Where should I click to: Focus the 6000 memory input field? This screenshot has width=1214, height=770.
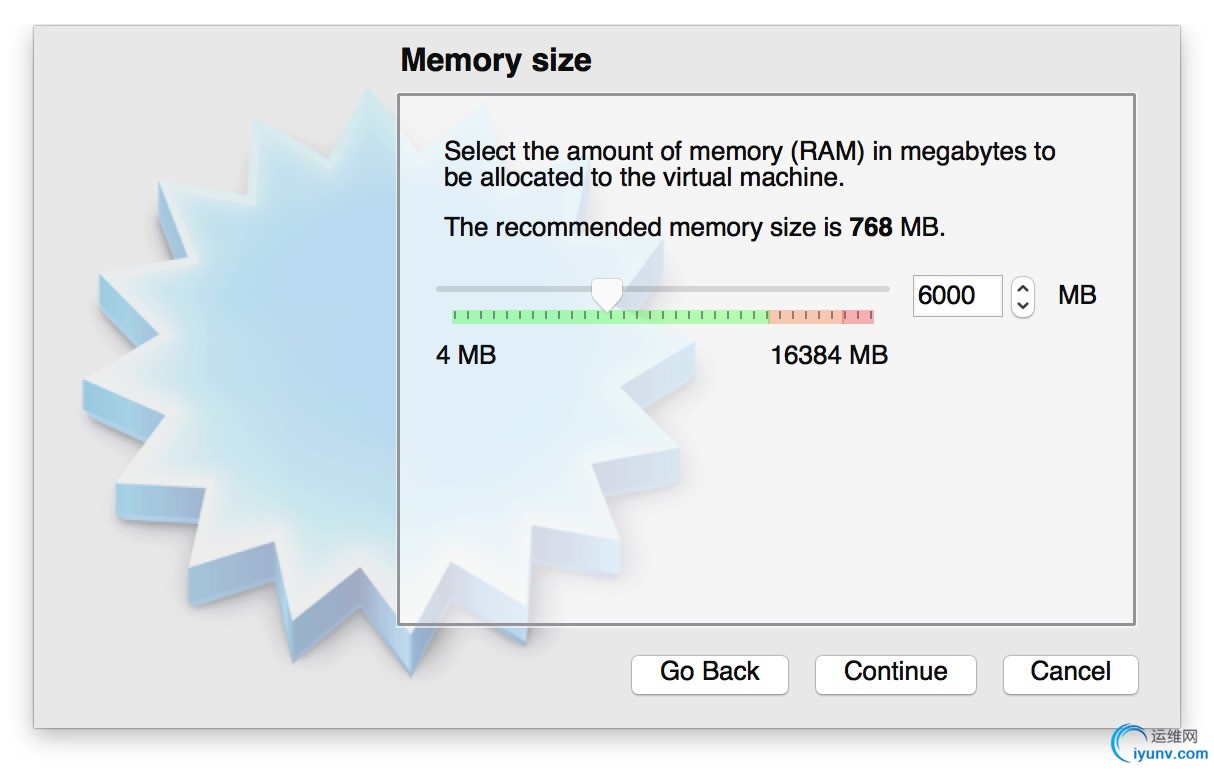point(957,296)
